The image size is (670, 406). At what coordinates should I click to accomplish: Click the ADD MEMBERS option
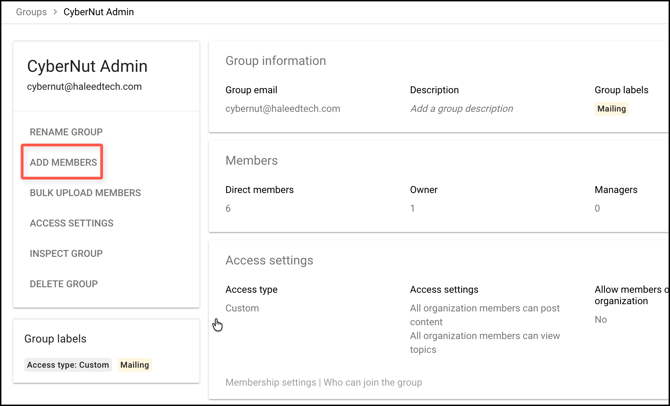63,162
